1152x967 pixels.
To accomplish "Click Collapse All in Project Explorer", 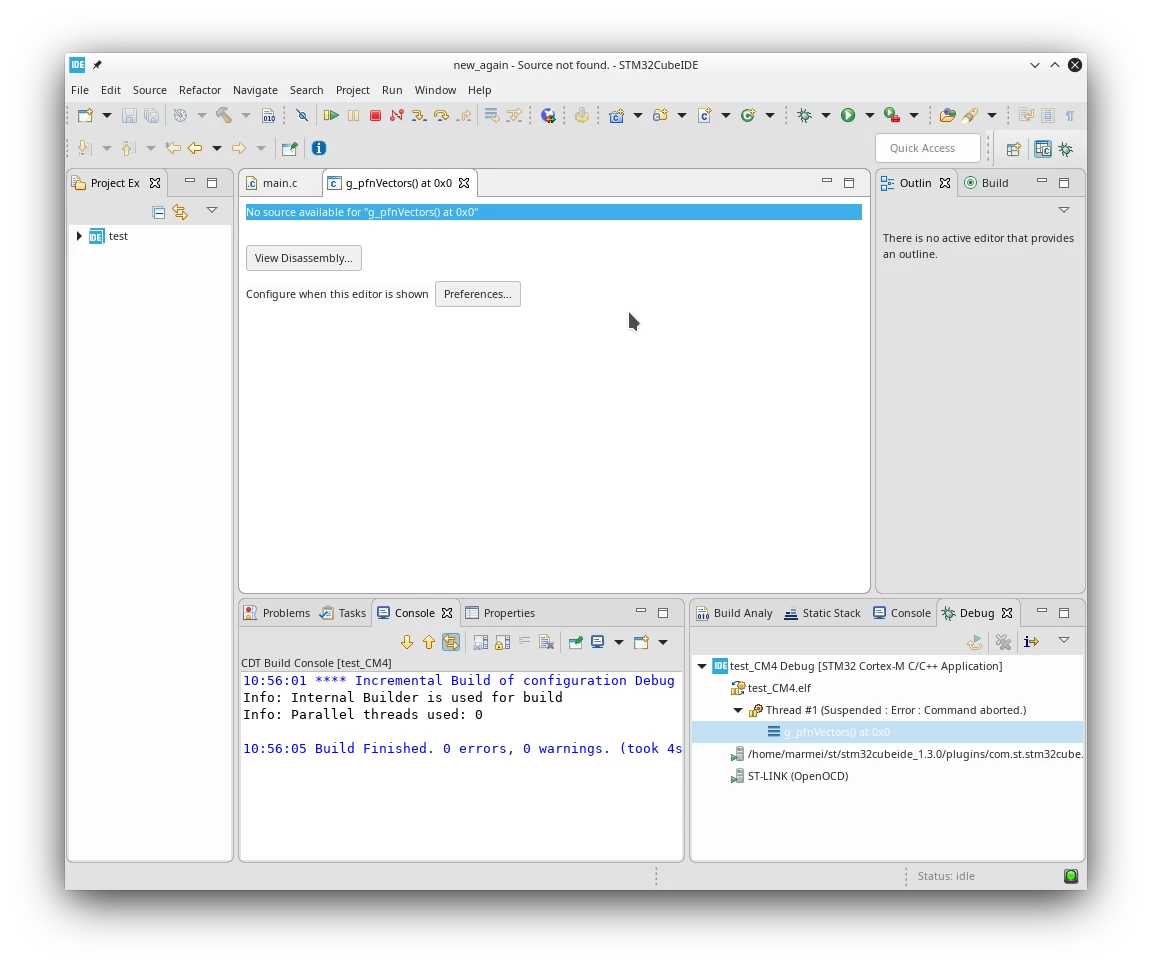I will [158, 212].
